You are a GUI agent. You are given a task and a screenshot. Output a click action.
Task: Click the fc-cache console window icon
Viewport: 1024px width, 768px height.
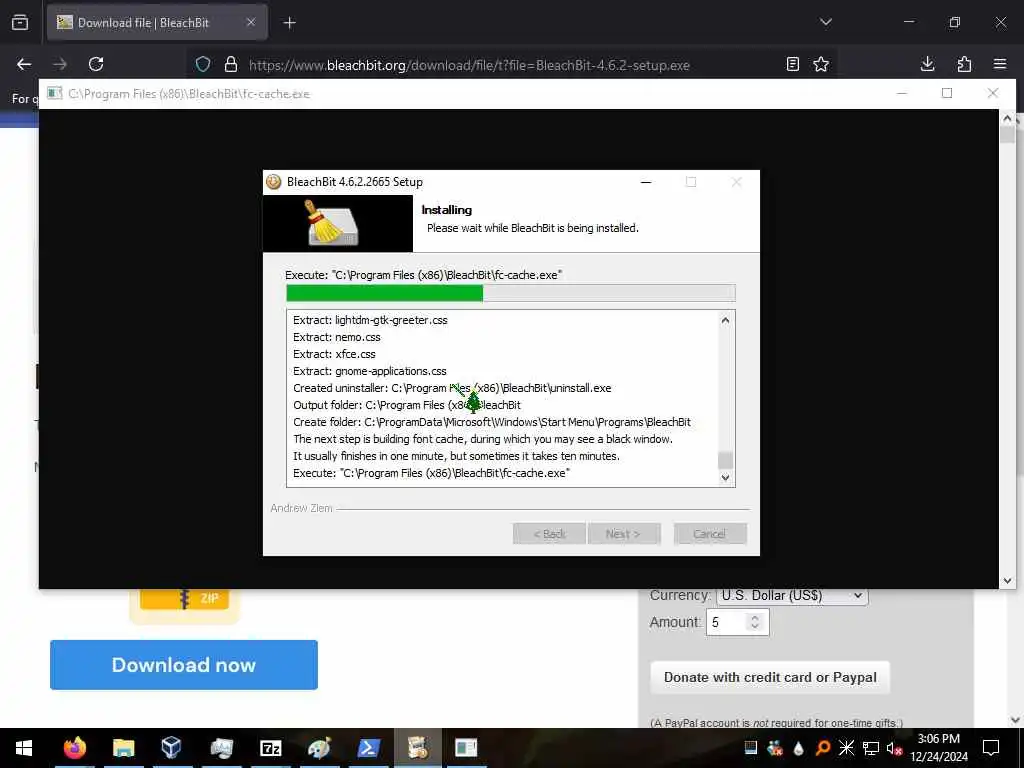click(55, 93)
